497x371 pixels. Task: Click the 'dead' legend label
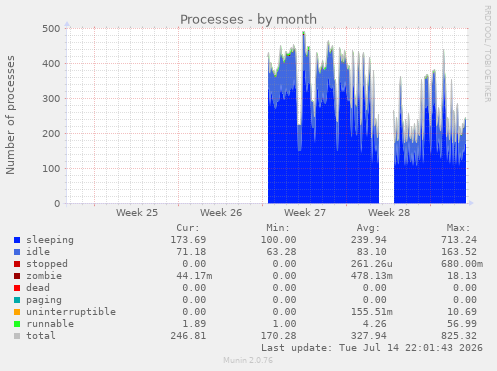38,288
